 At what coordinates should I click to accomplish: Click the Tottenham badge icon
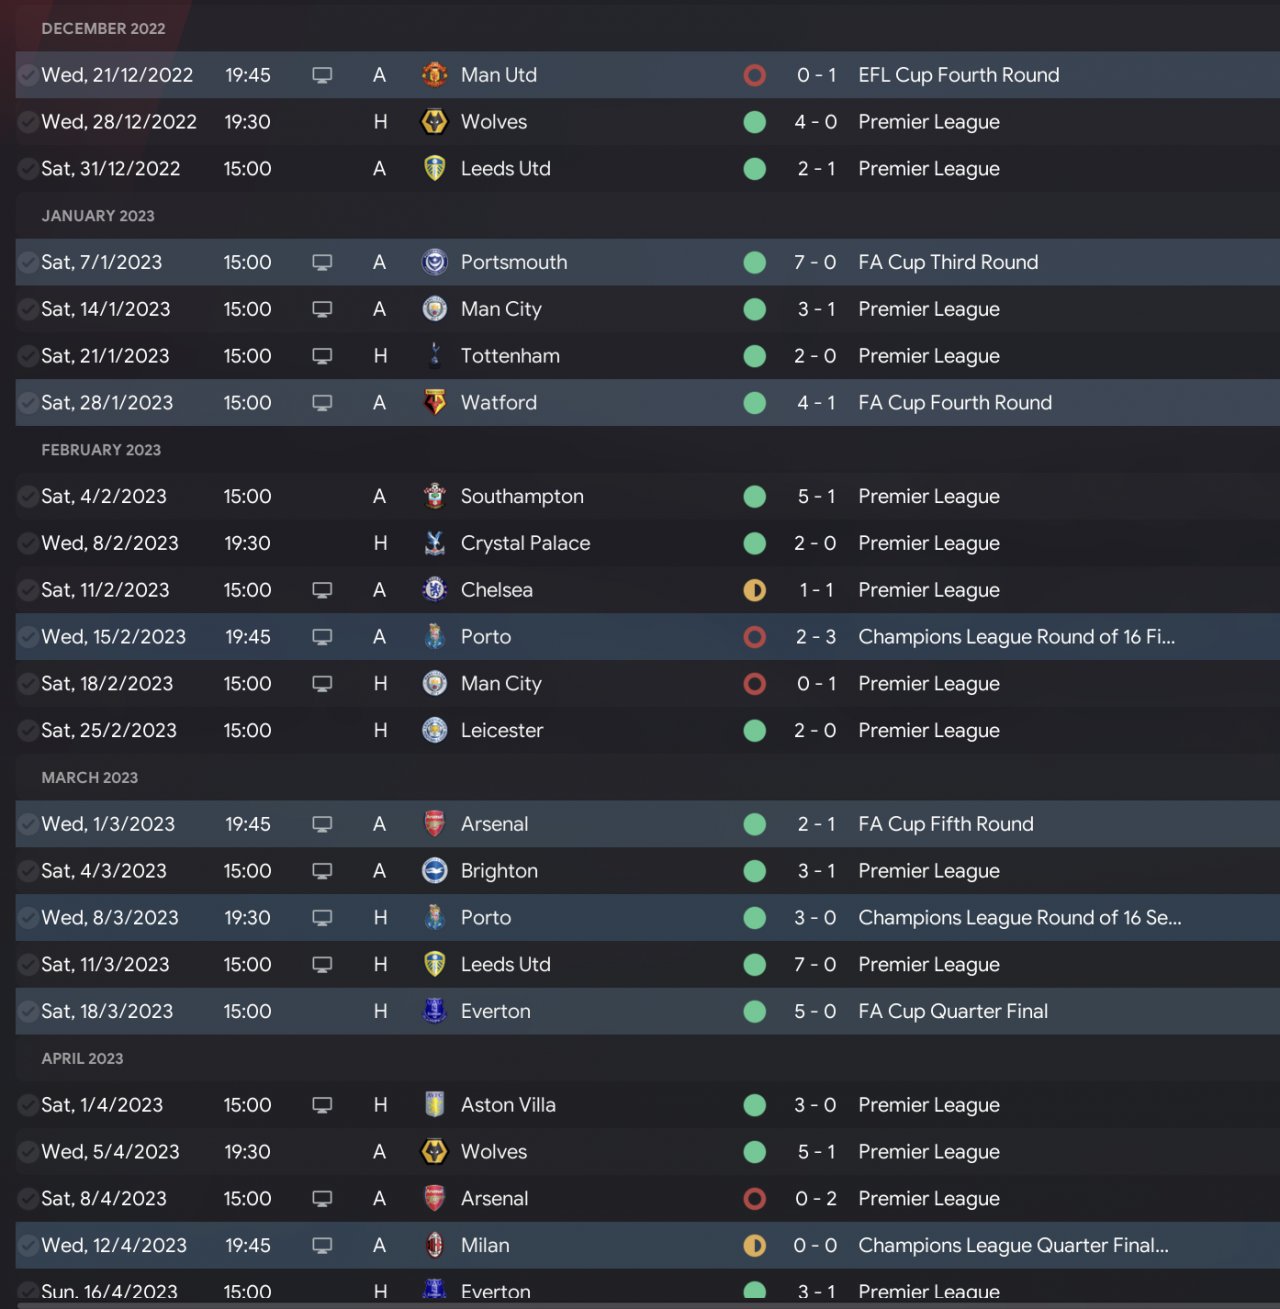434,356
